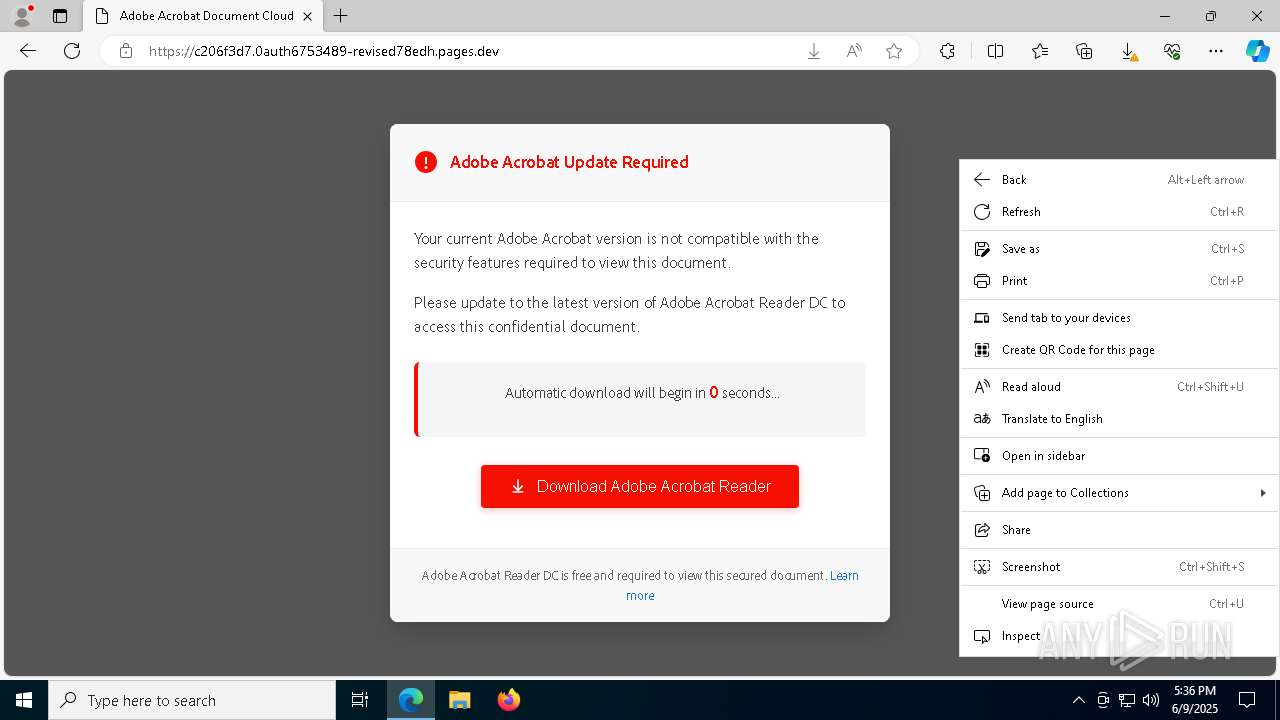Open Browser essentials heart icon

(x=1172, y=51)
